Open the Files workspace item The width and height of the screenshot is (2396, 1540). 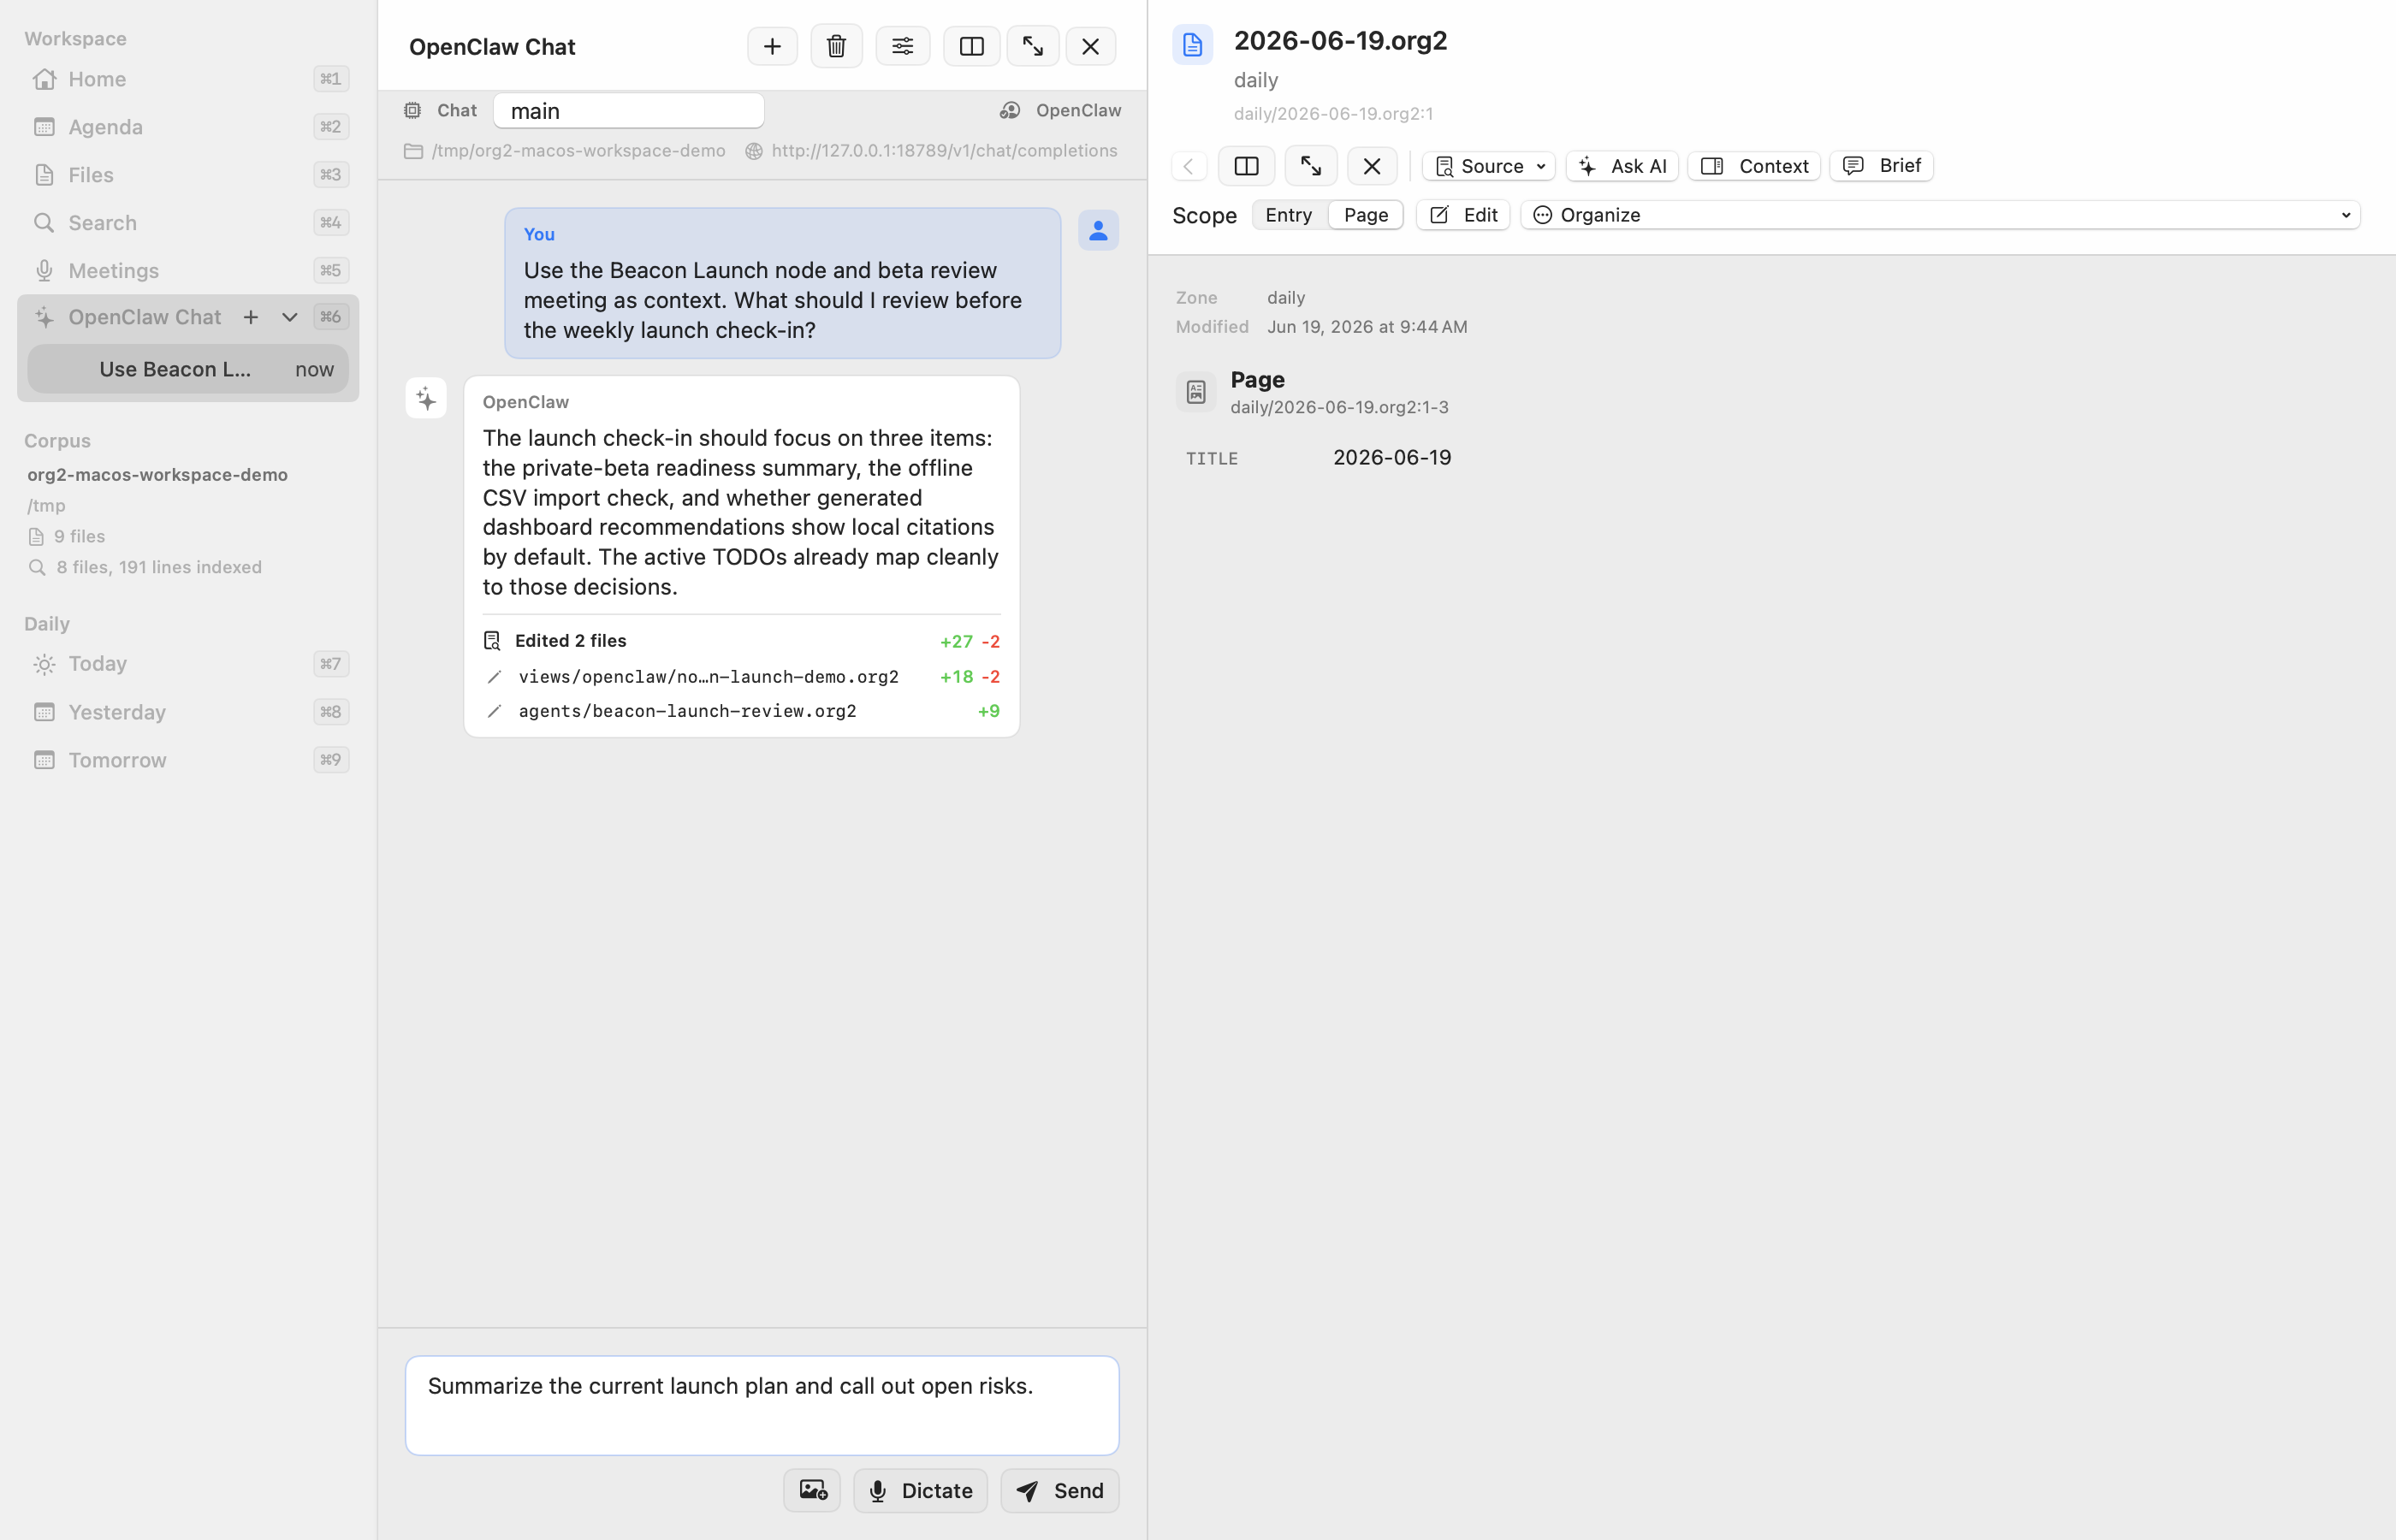(x=188, y=175)
